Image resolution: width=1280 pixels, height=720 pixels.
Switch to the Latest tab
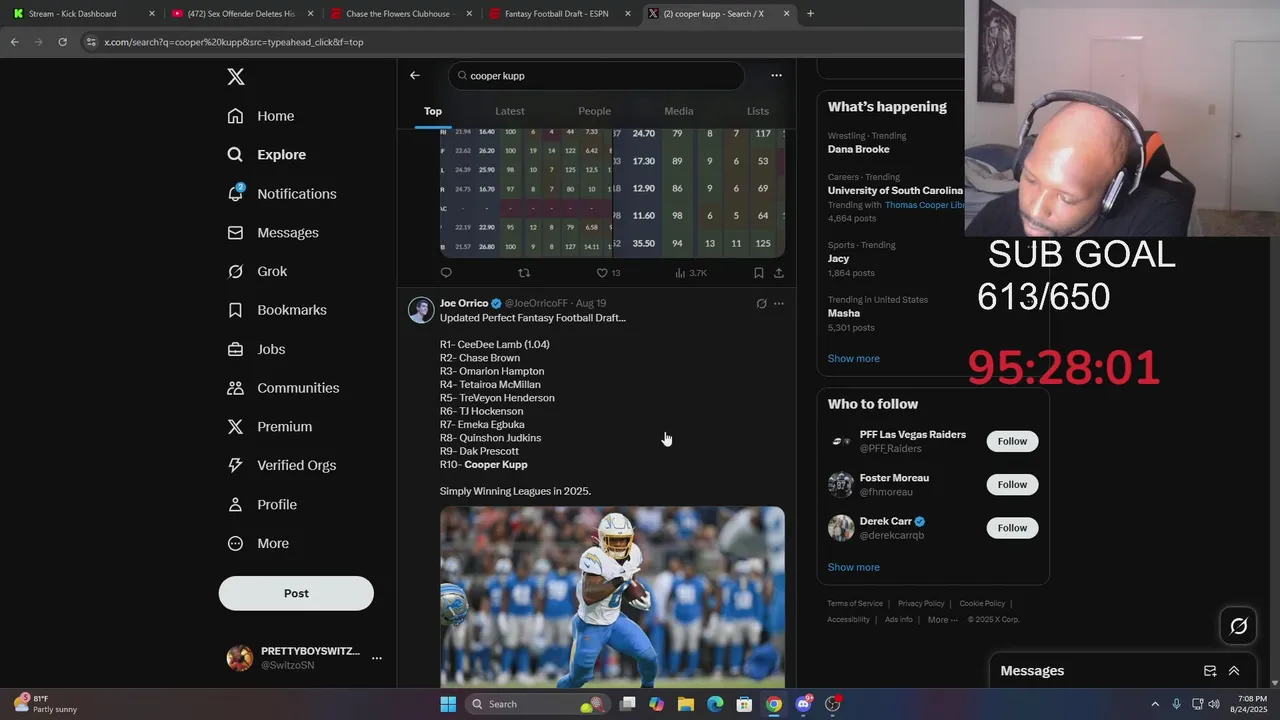point(510,111)
